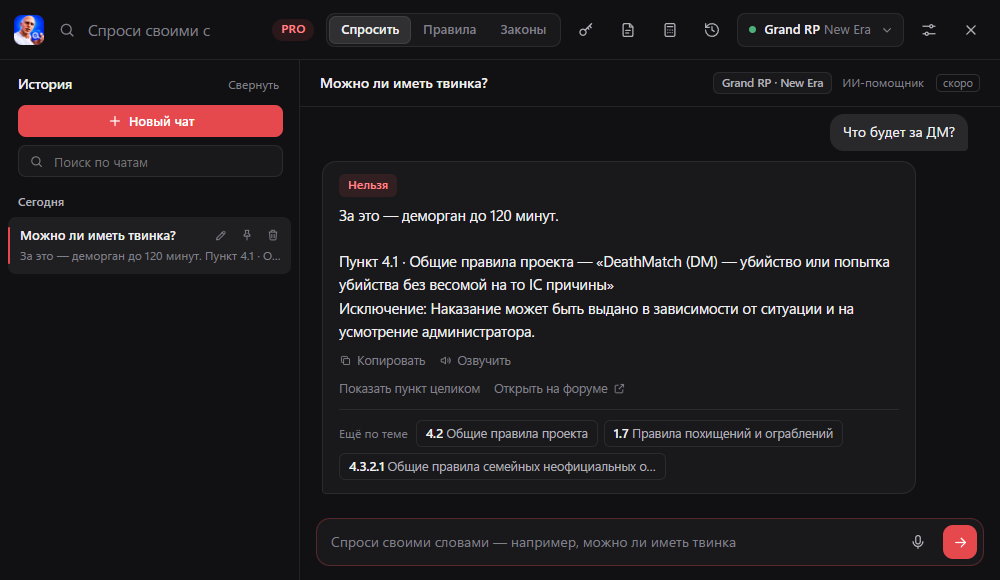
Task: Send message with red arrow button
Action: [960, 542]
